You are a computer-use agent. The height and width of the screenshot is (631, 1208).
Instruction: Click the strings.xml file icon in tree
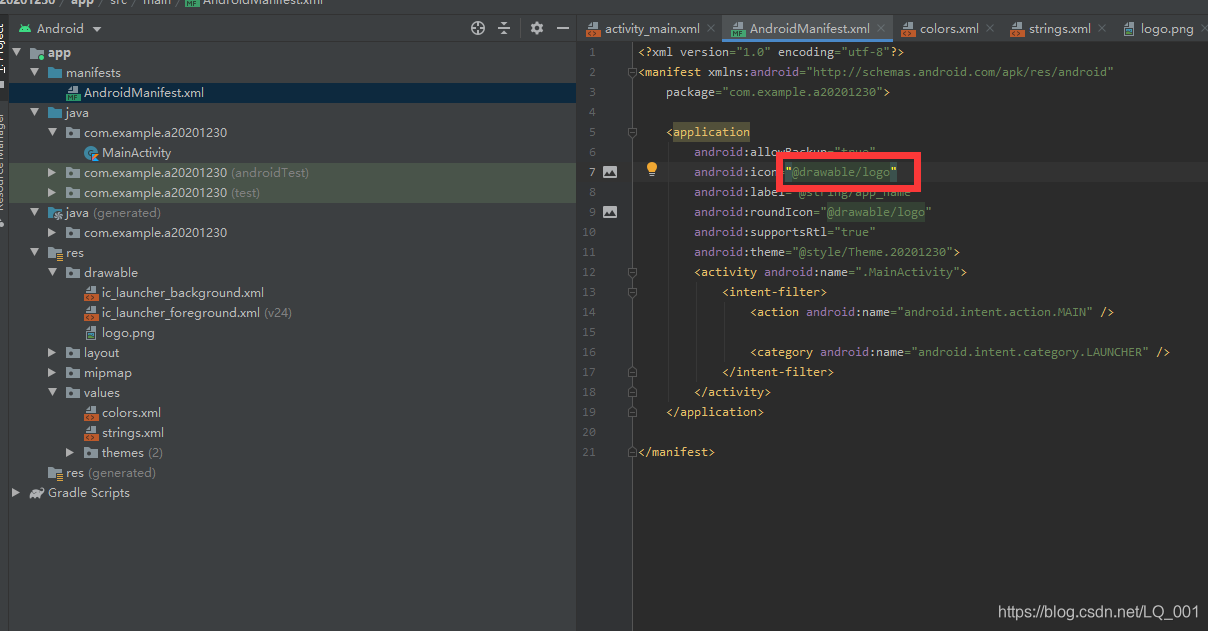click(92, 433)
